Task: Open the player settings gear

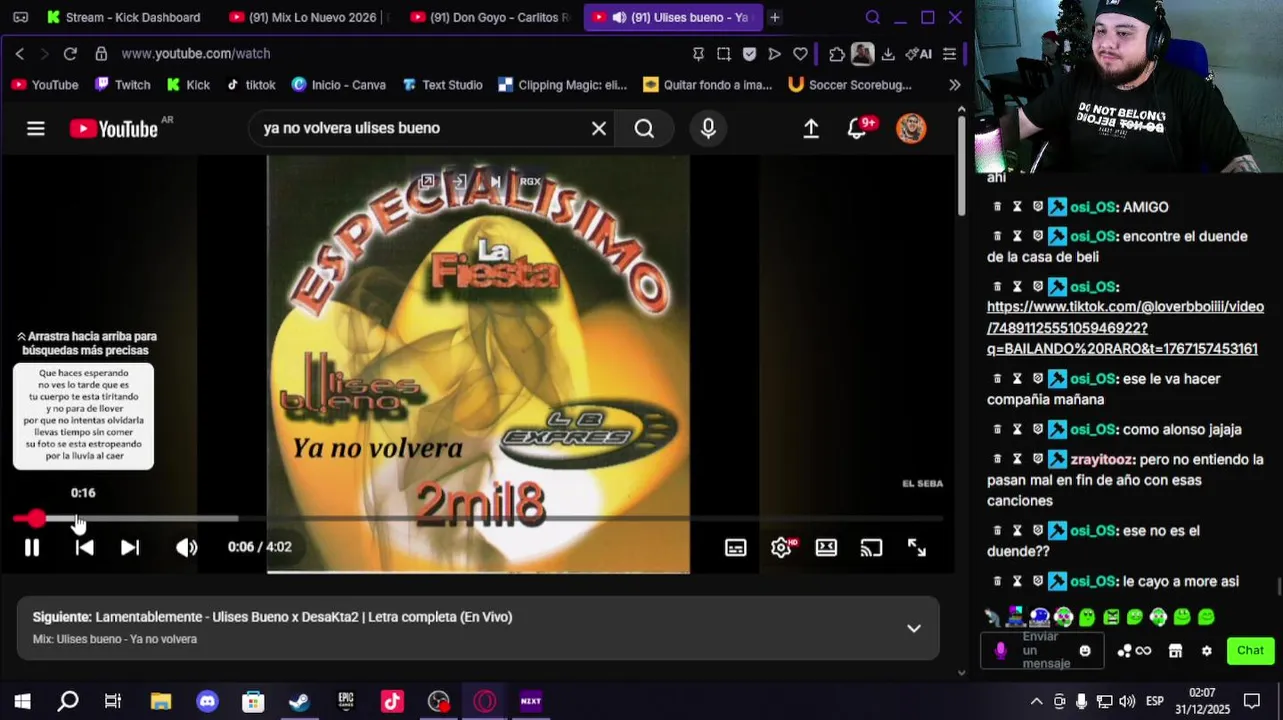Action: pos(781,547)
